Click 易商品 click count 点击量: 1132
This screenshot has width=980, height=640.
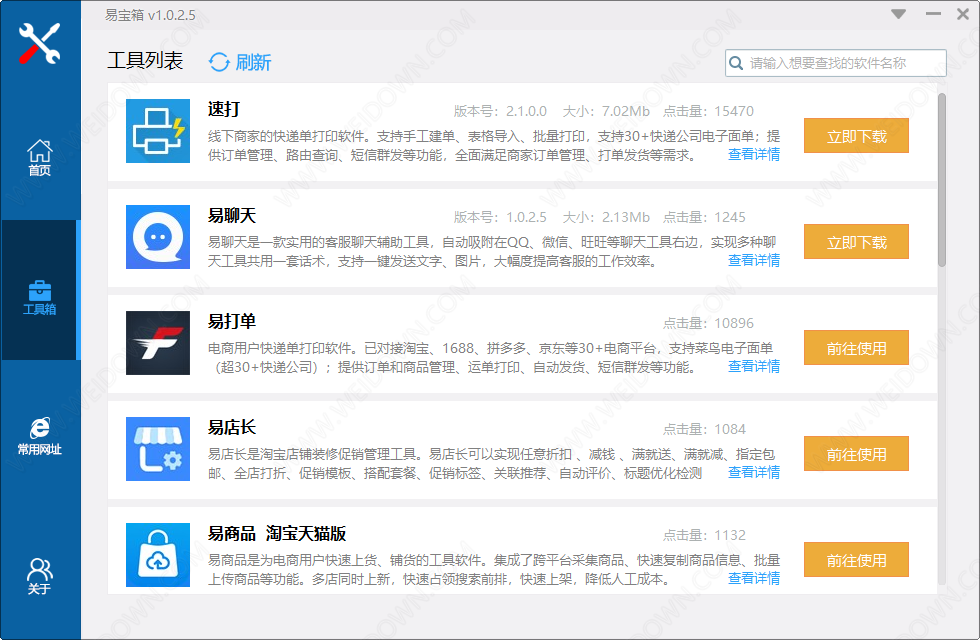704,535
